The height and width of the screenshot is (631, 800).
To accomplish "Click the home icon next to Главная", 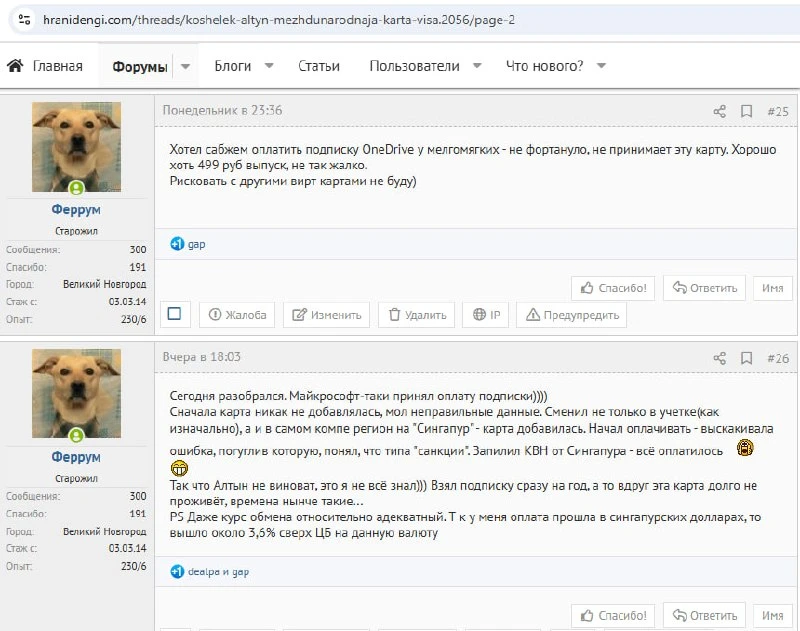I will (15, 66).
